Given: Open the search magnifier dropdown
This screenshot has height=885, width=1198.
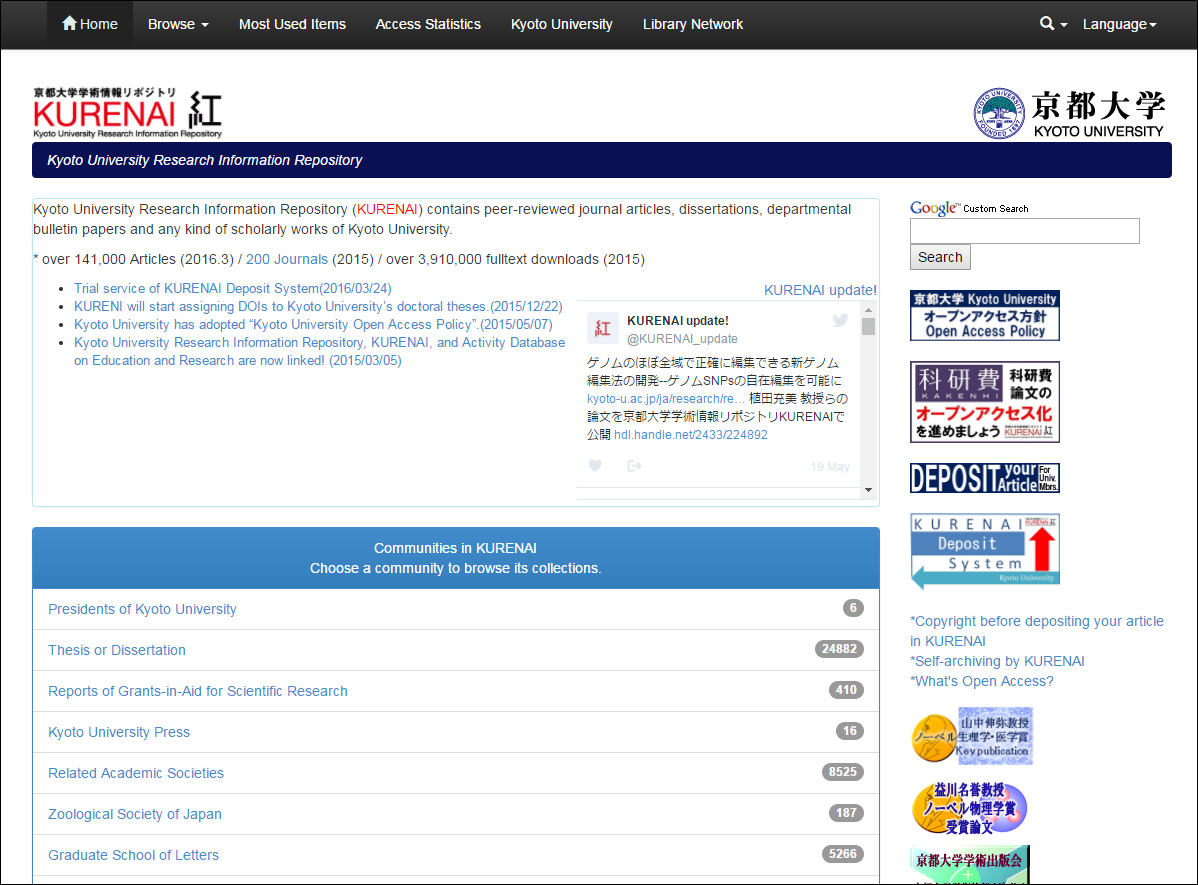Looking at the screenshot, I should point(1053,24).
